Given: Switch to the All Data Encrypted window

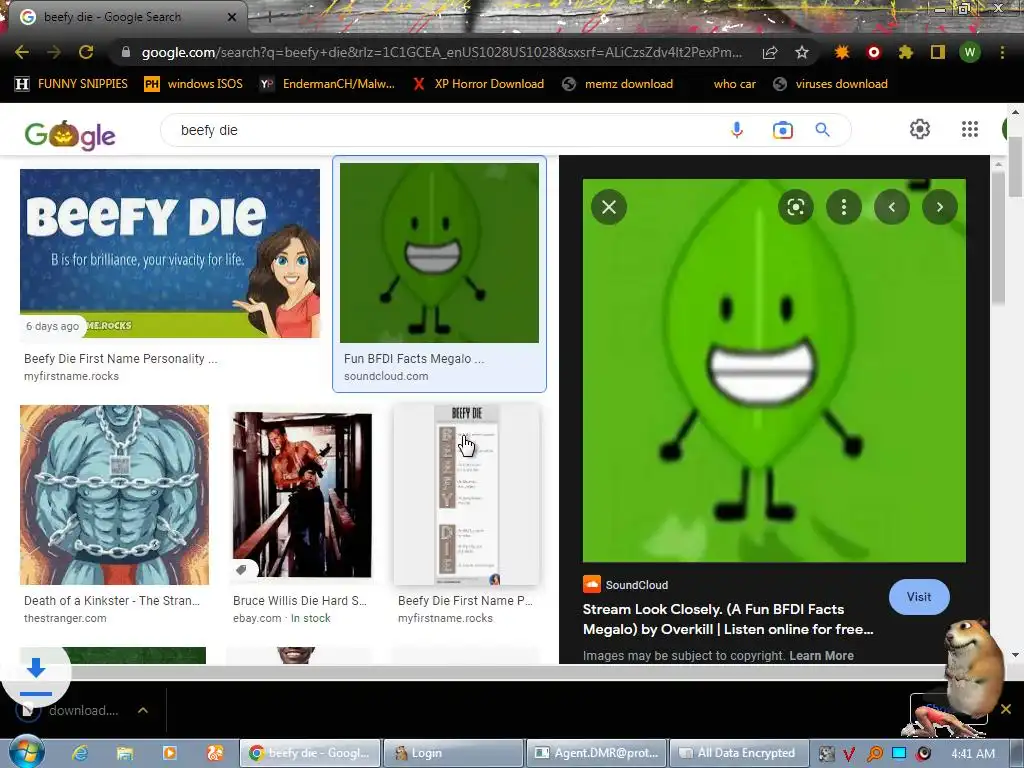Looking at the screenshot, I should click(x=739, y=753).
